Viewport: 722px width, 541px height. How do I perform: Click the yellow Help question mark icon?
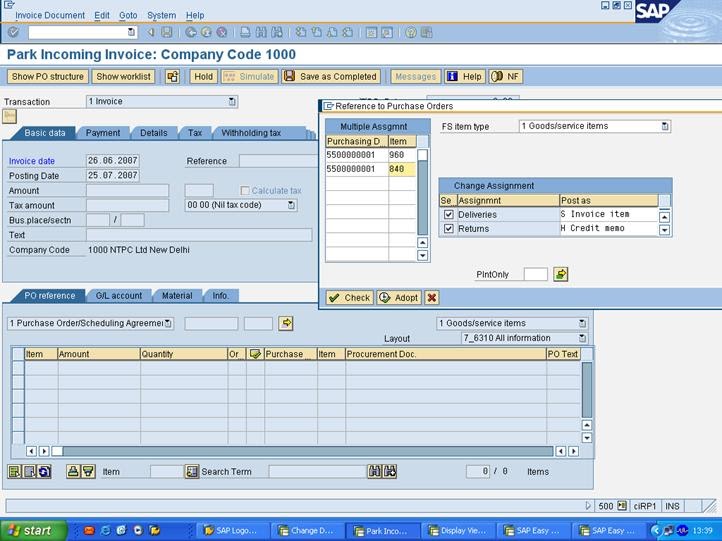[411, 32]
